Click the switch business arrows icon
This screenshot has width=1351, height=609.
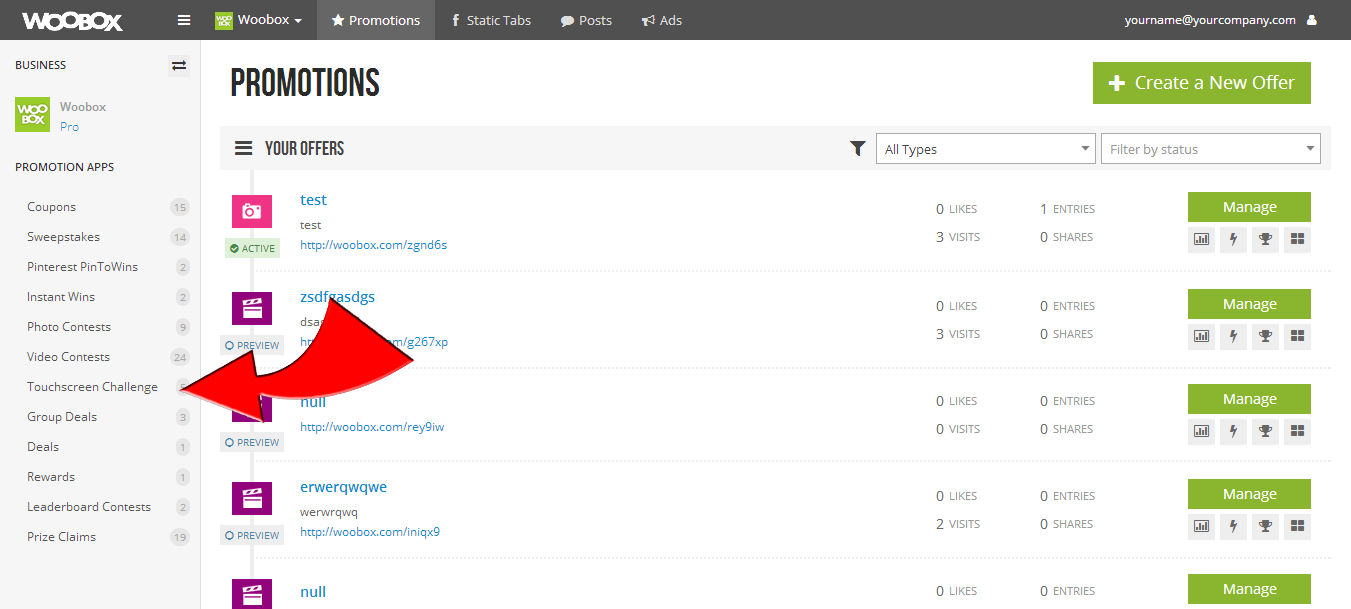click(x=179, y=66)
